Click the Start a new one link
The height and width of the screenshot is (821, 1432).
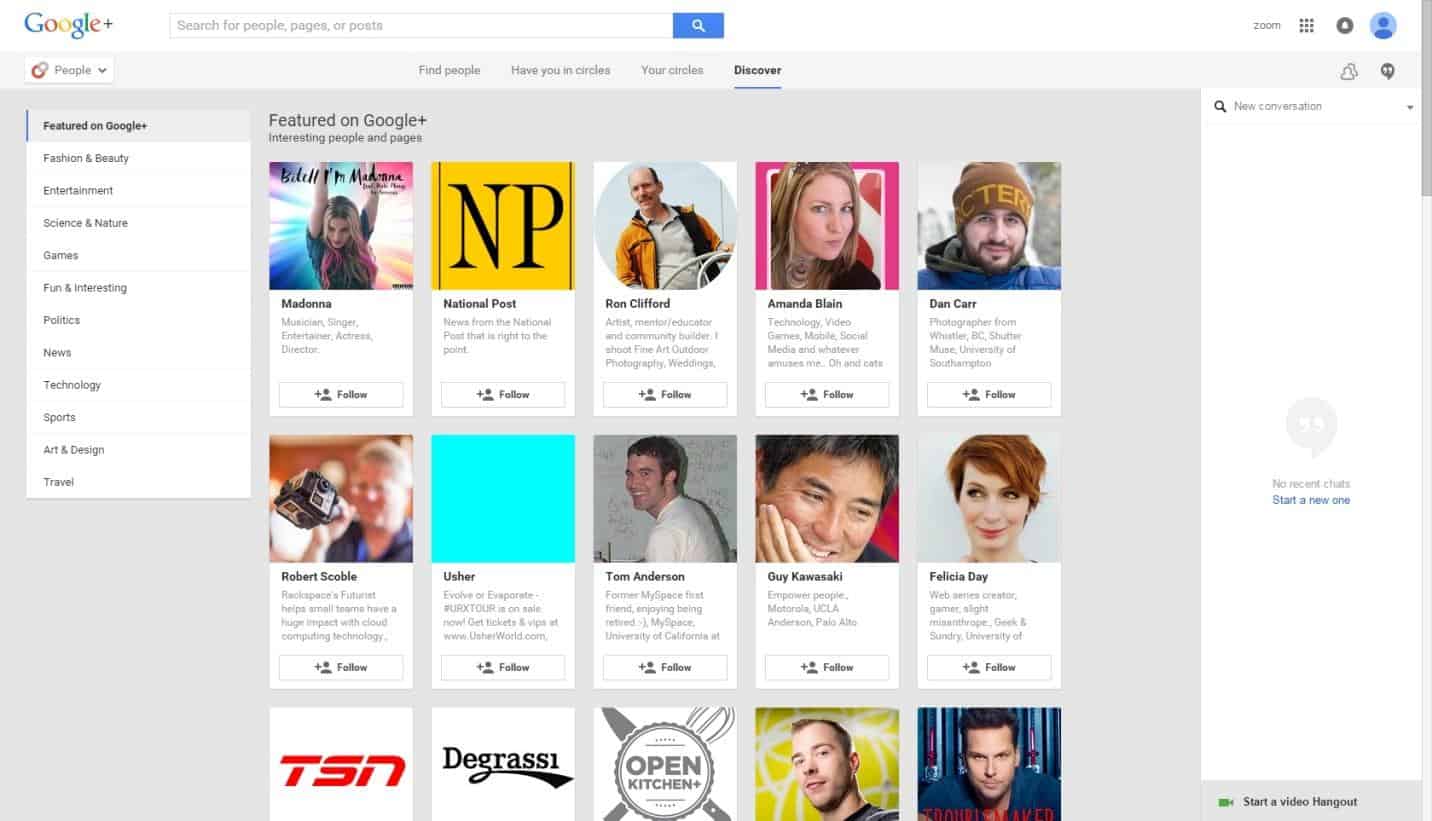pos(1311,500)
